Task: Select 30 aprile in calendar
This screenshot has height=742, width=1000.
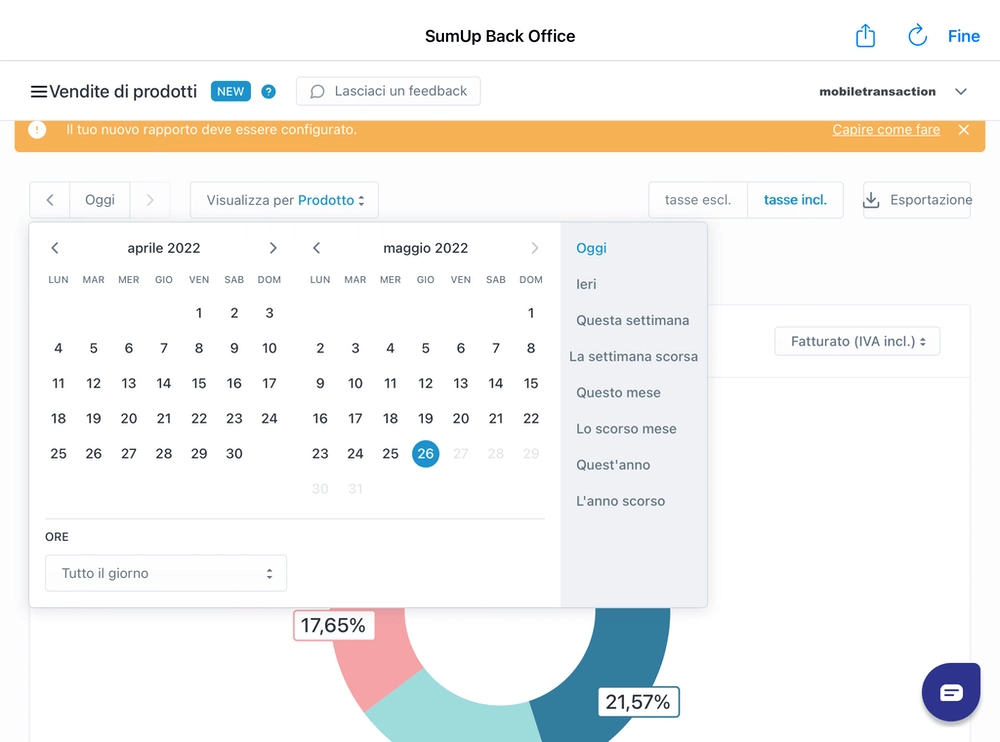Action: point(234,454)
